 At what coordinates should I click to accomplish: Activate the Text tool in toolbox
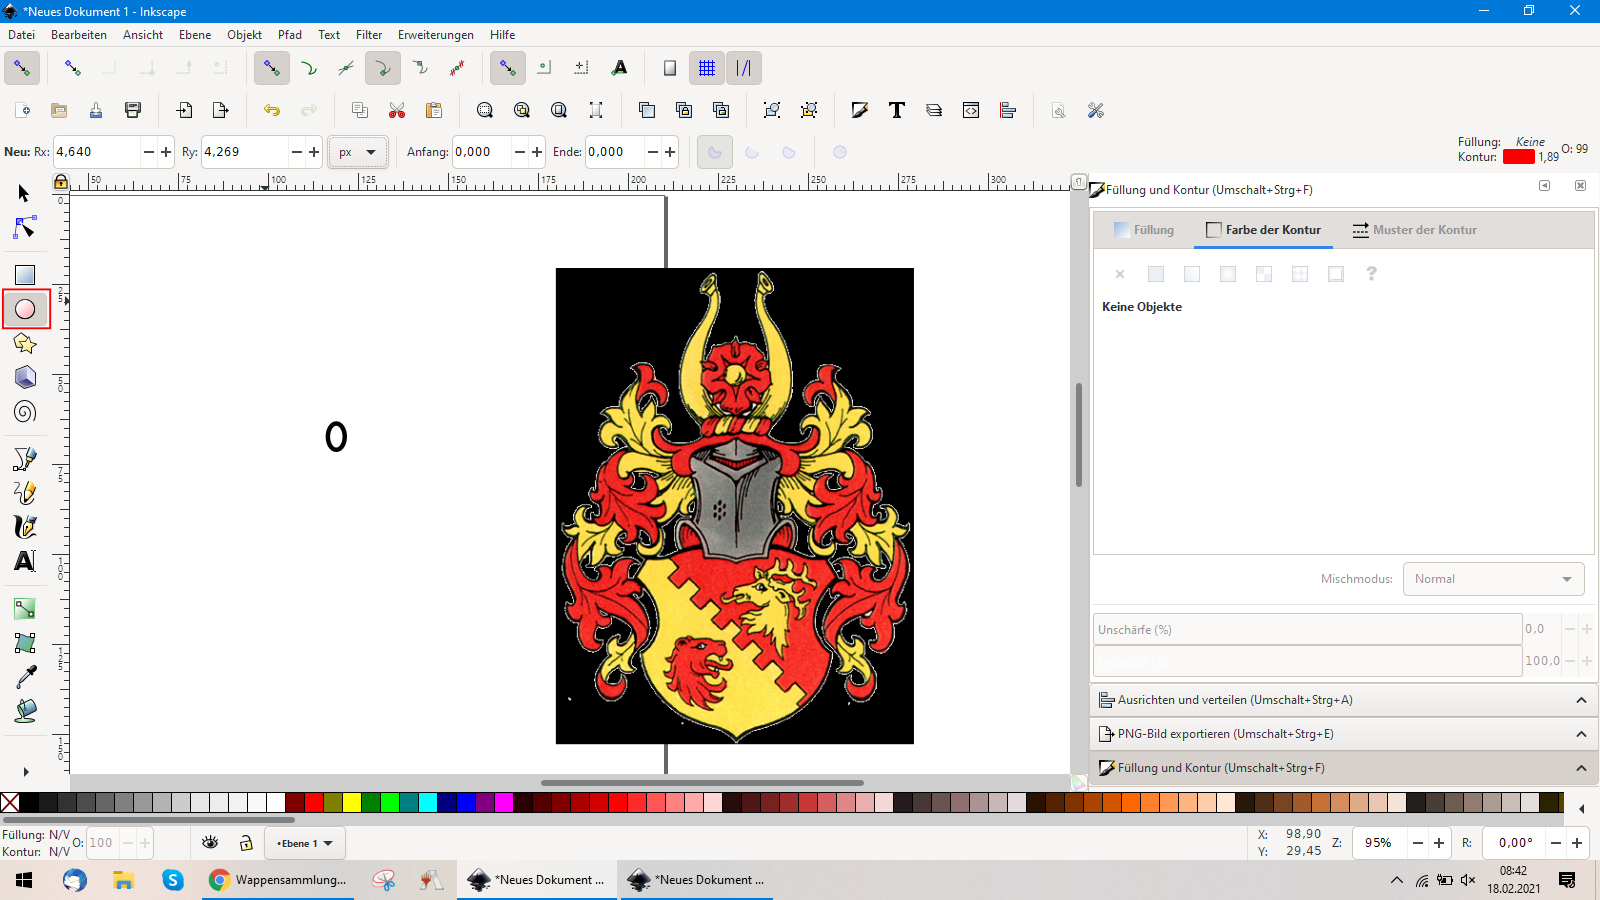pos(25,561)
